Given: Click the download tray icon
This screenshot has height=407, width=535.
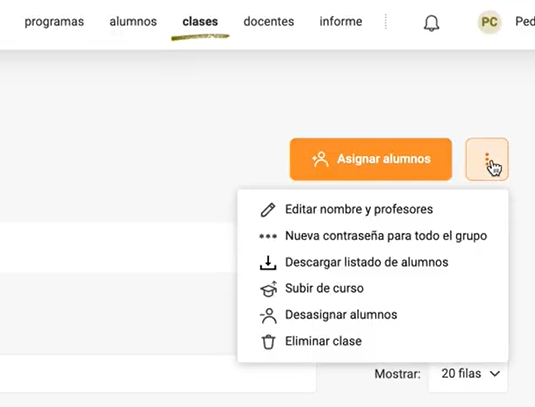Looking at the screenshot, I should [268, 263].
